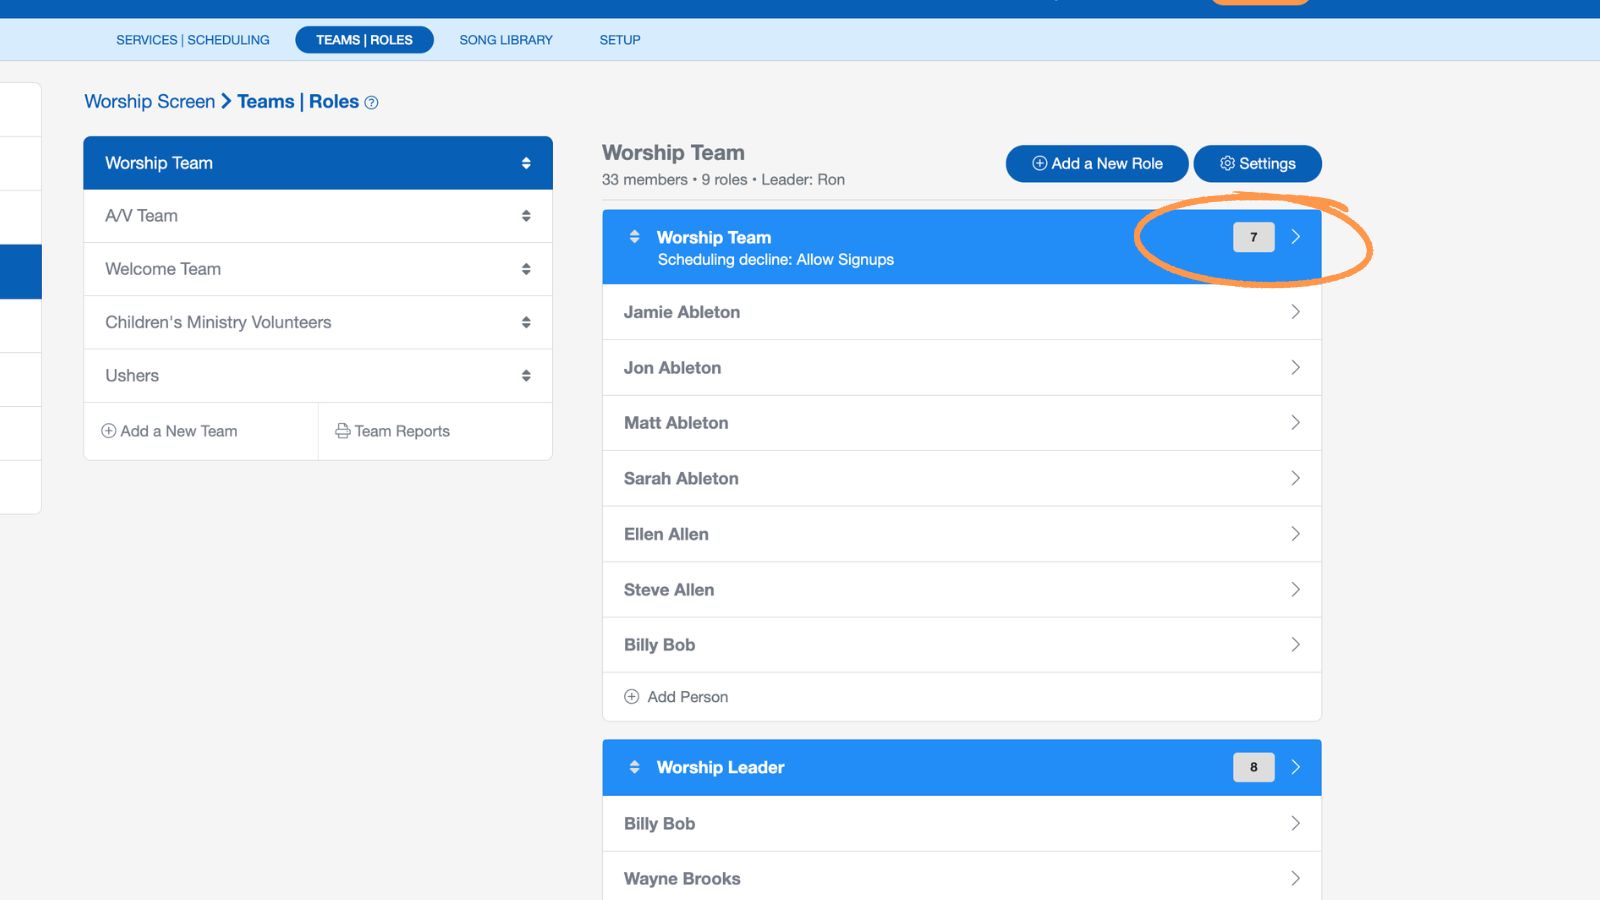The width and height of the screenshot is (1600, 900).
Task: Open the SETUP tab
Action: [x=620, y=40]
